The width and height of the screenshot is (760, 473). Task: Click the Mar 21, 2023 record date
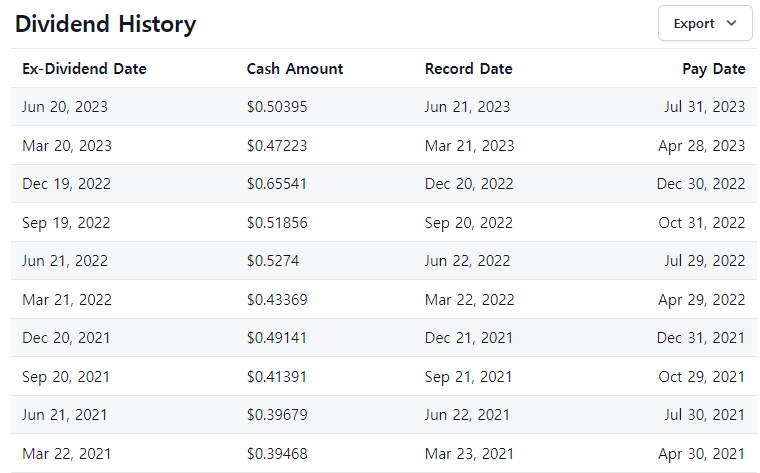click(x=469, y=145)
